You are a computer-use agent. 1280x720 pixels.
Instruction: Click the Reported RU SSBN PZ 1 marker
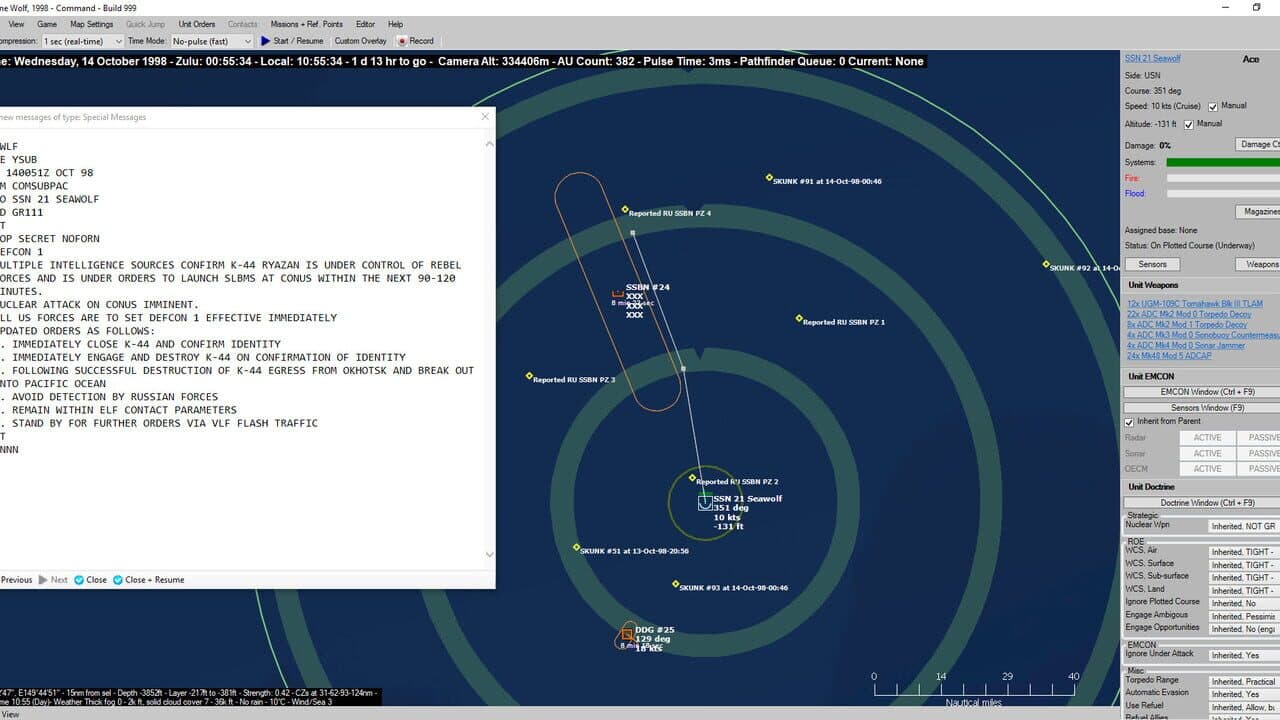point(799,319)
